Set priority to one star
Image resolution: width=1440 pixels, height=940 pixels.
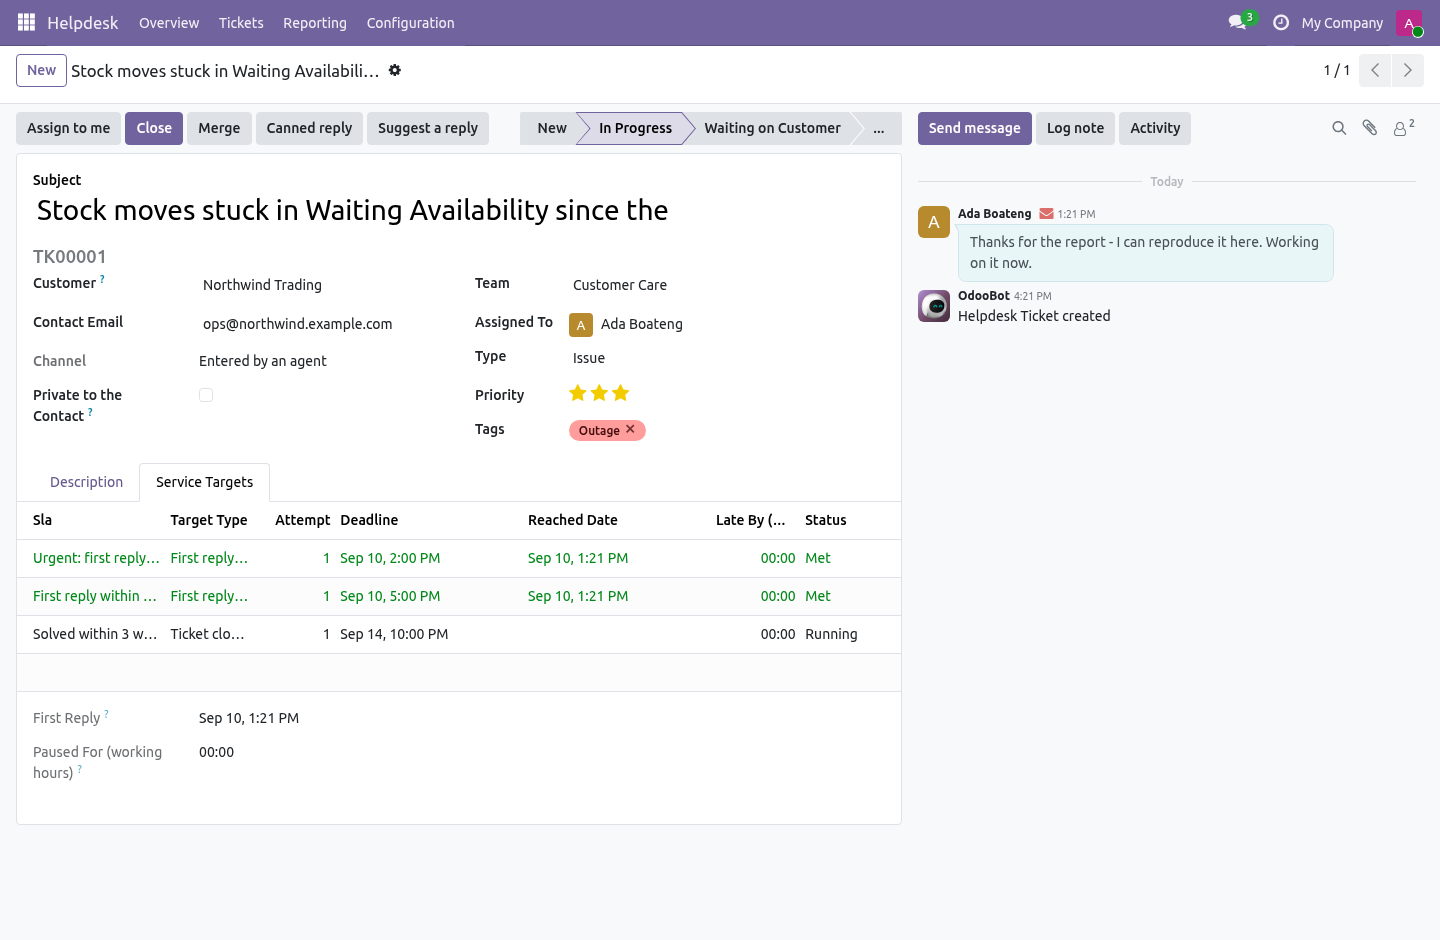tap(578, 393)
